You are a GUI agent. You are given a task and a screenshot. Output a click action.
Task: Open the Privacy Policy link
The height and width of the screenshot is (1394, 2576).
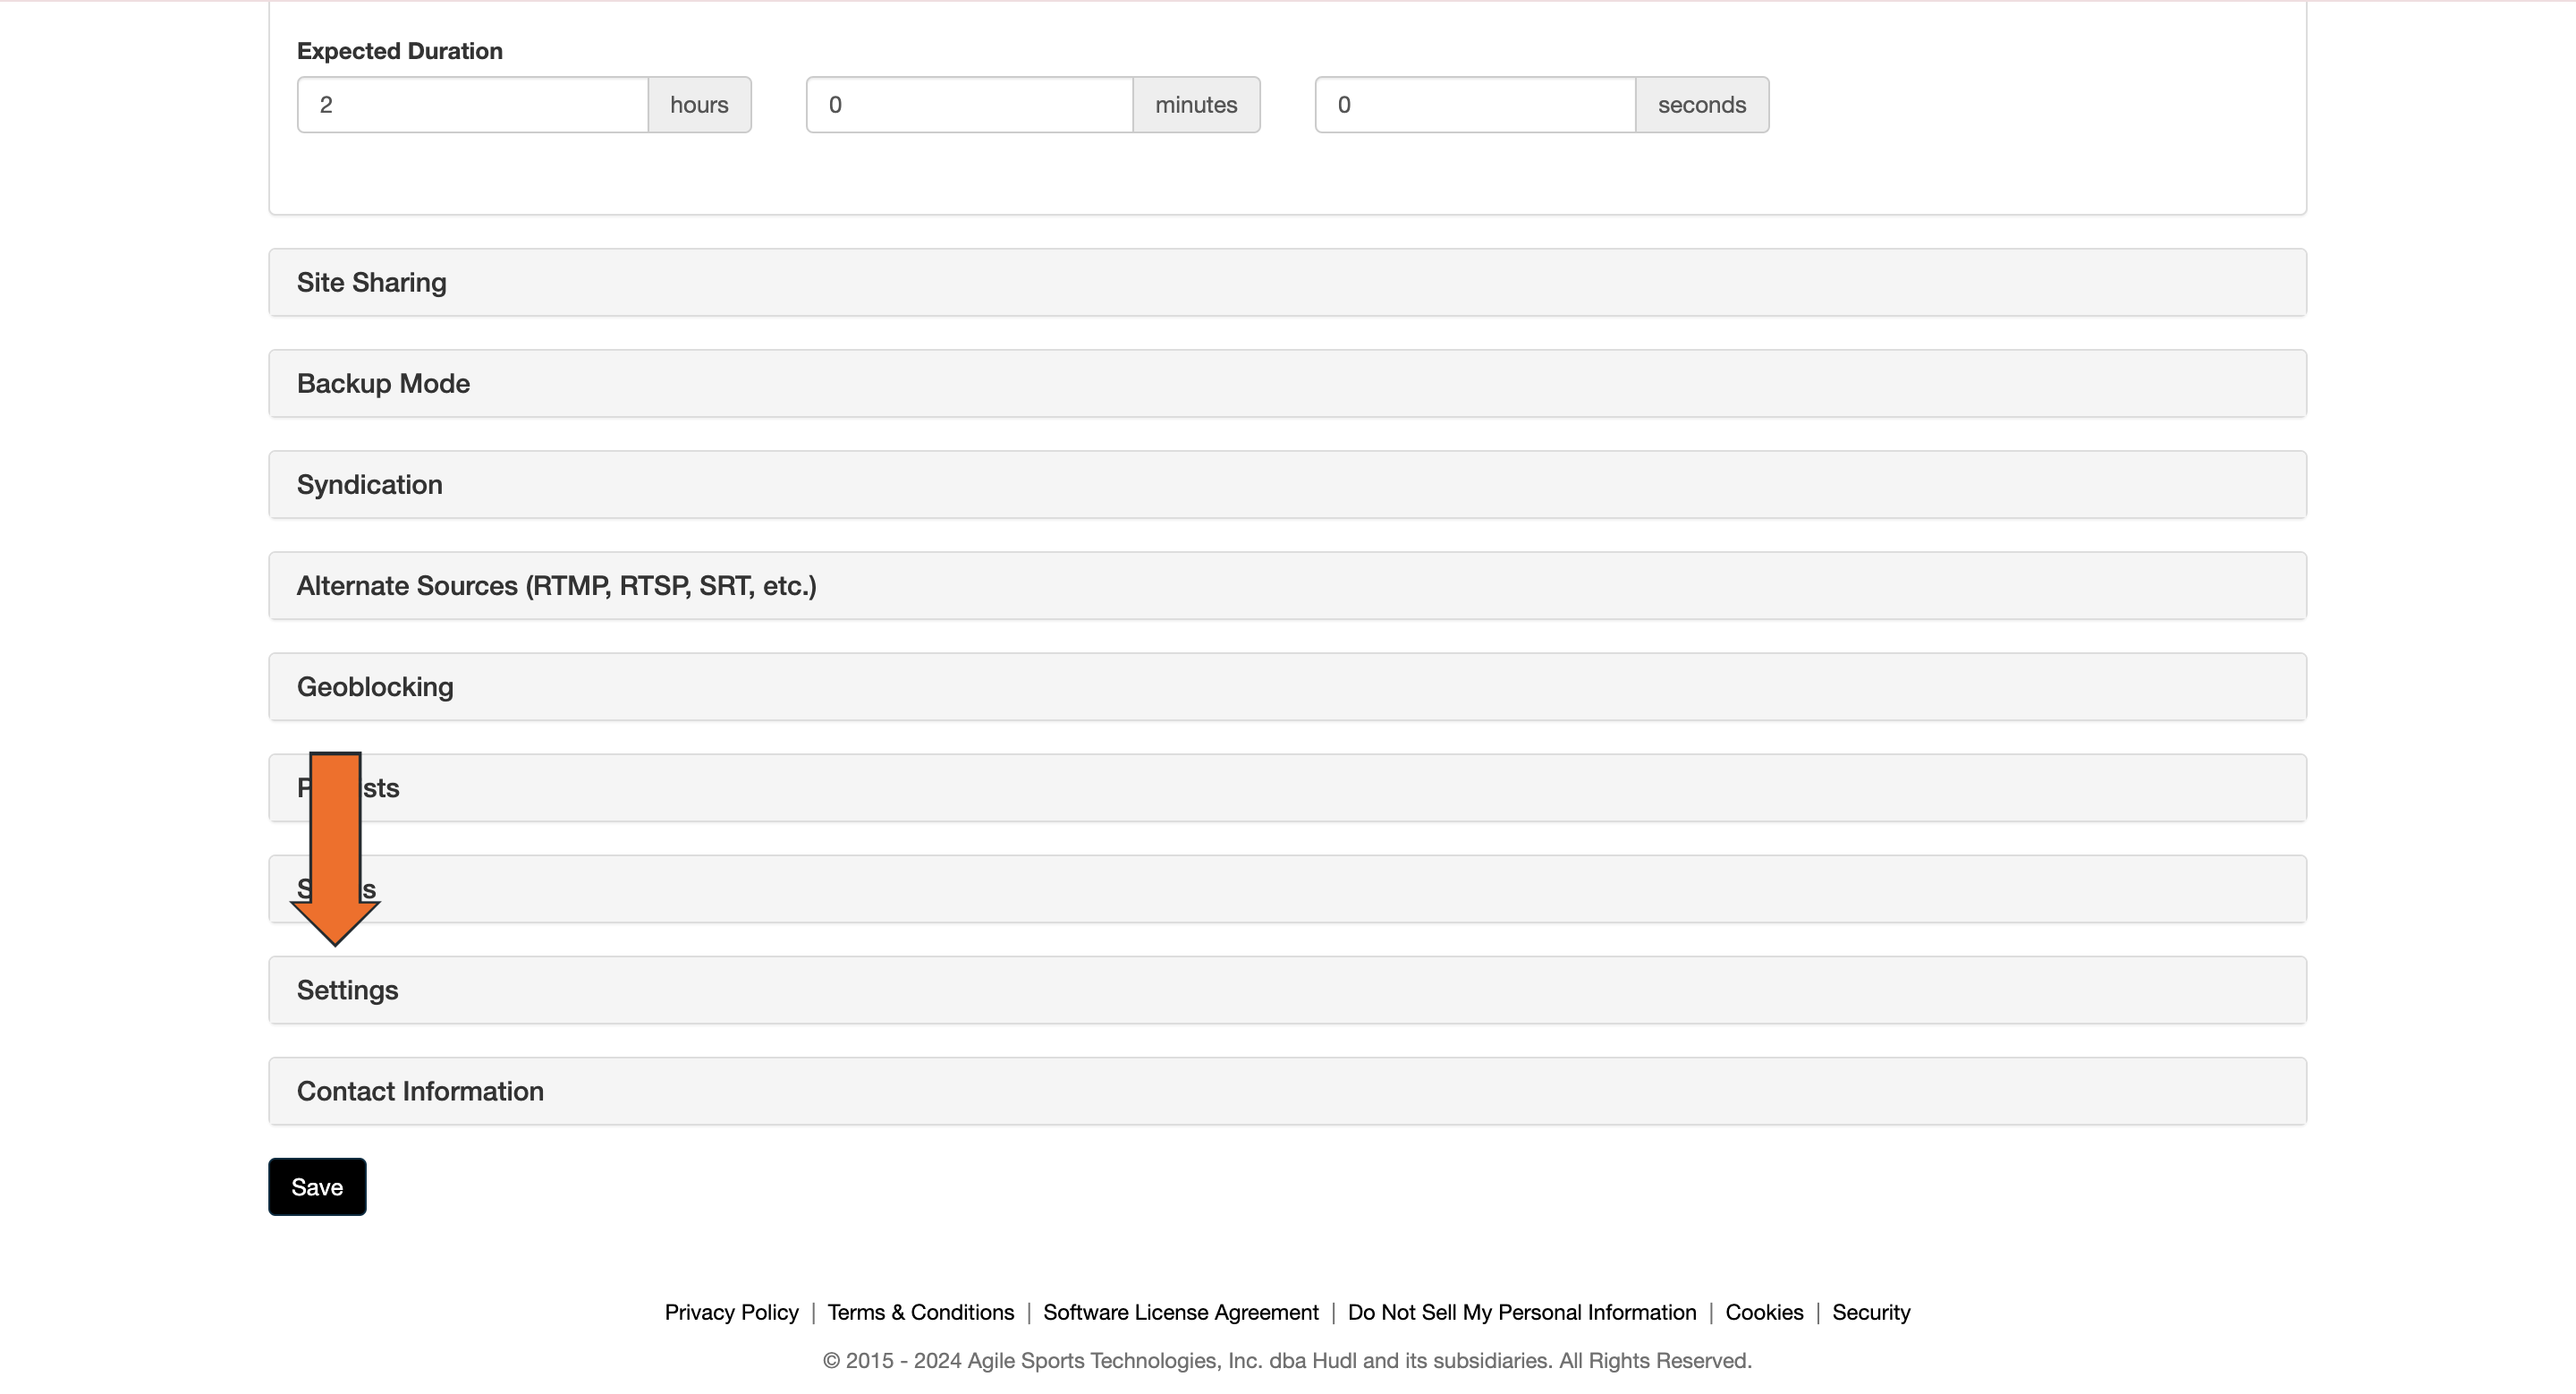pos(731,1311)
